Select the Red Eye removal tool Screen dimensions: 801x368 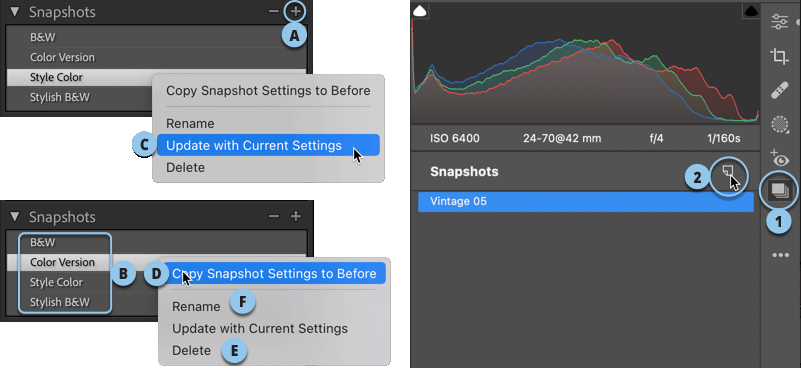click(780, 159)
